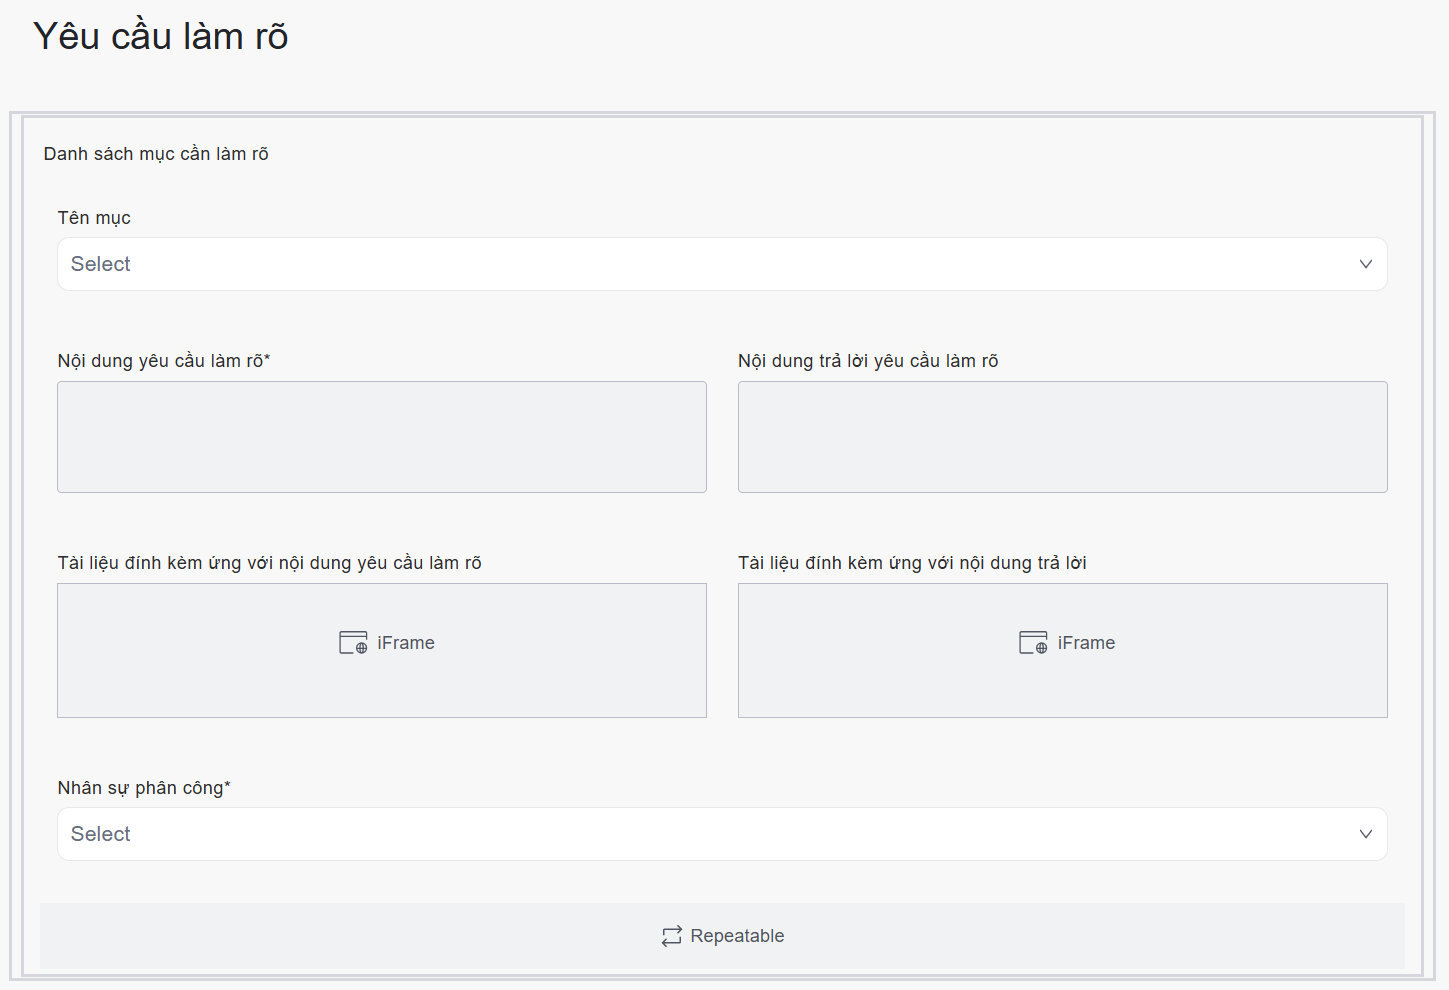Click the iFrame text in request attachments box
Image resolution: width=1449 pixels, height=990 pixels.
pyautogui.click(x=406, y=643)
